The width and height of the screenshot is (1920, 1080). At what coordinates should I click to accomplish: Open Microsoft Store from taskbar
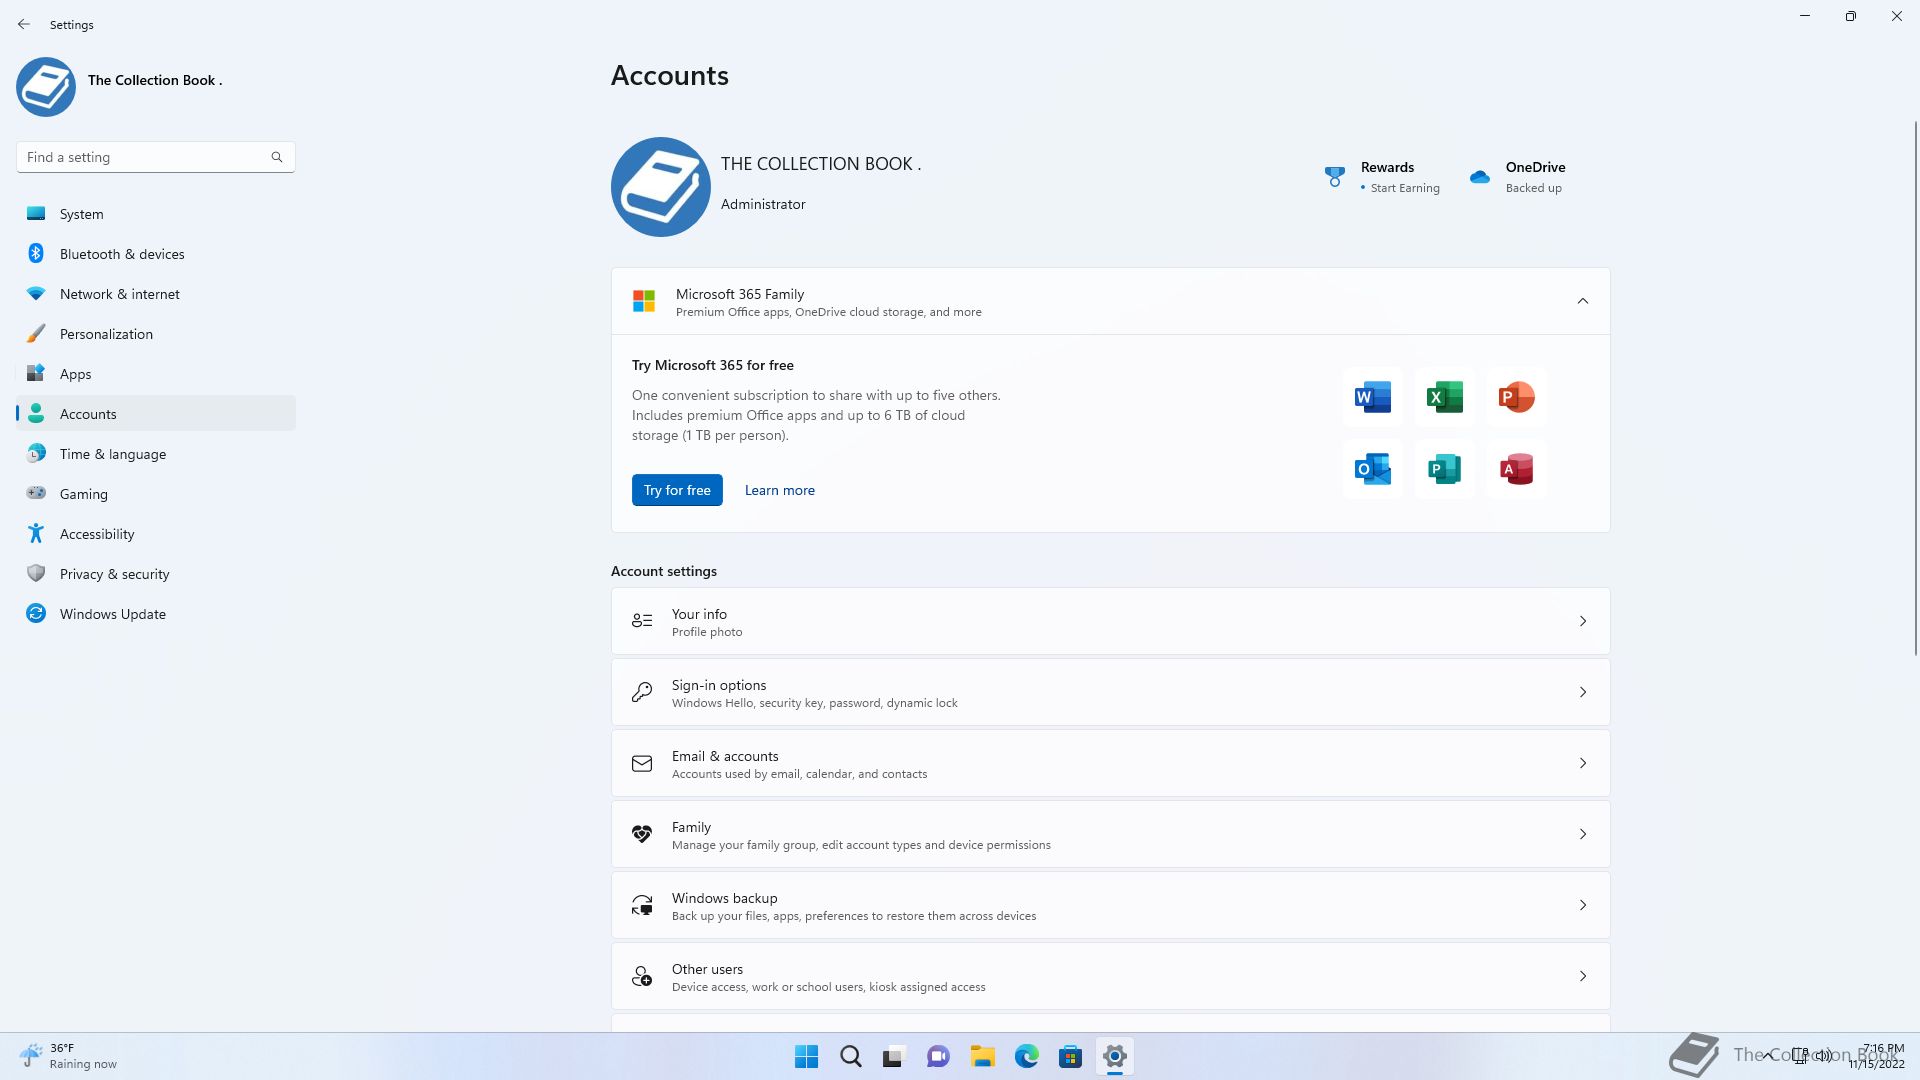tap(1071, 1056)
